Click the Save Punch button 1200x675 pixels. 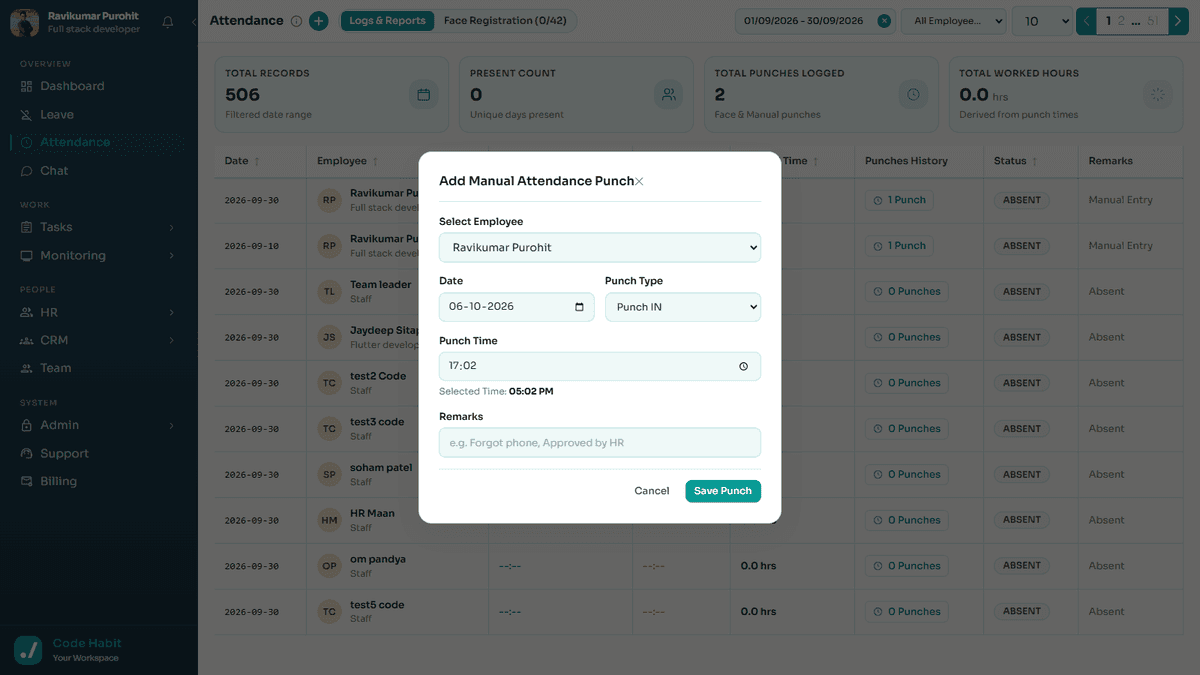723,491
